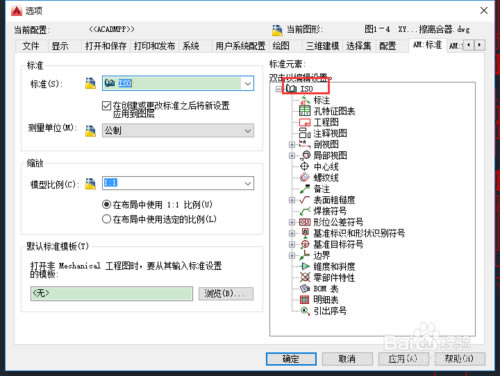This screenshot has width=500, height=376.
Task: Click the 边界 edge icon
Action: click(305, 255)
